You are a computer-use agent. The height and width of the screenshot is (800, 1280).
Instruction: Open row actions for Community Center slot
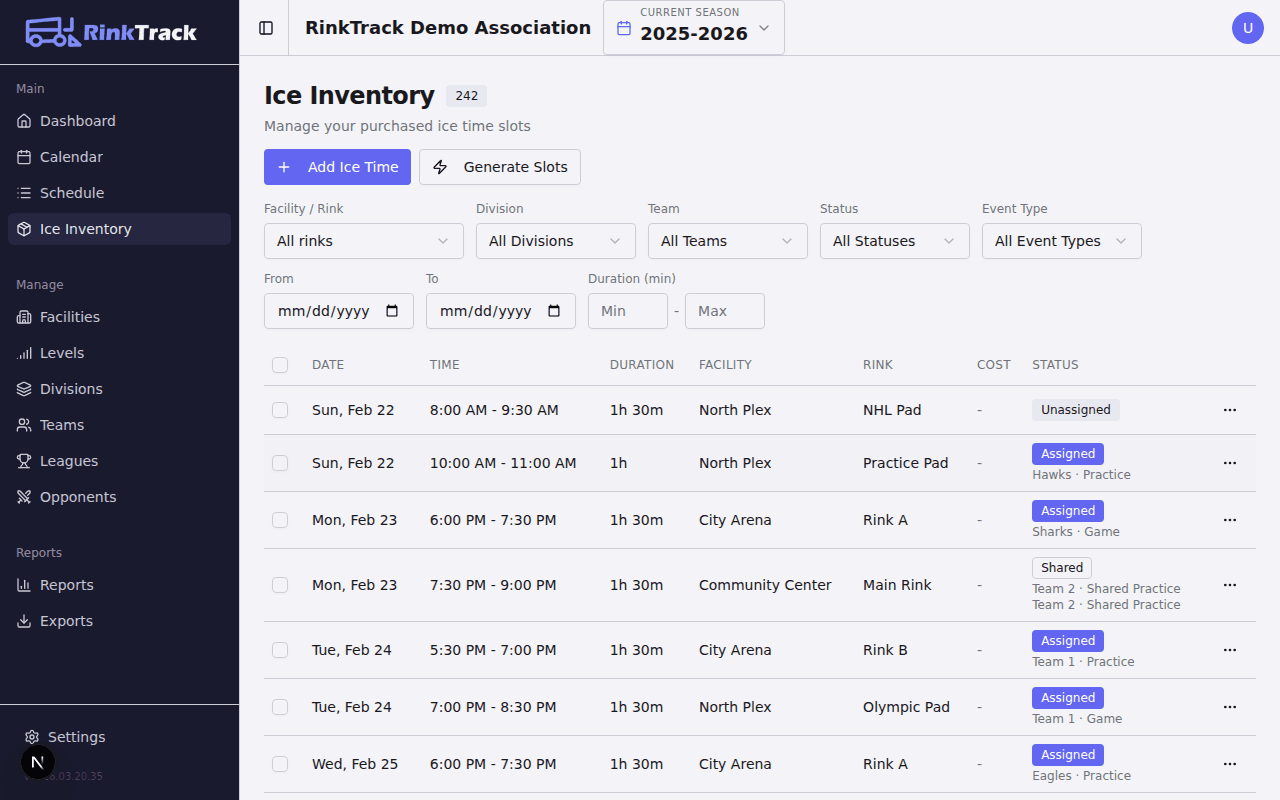coord(1229,585)
